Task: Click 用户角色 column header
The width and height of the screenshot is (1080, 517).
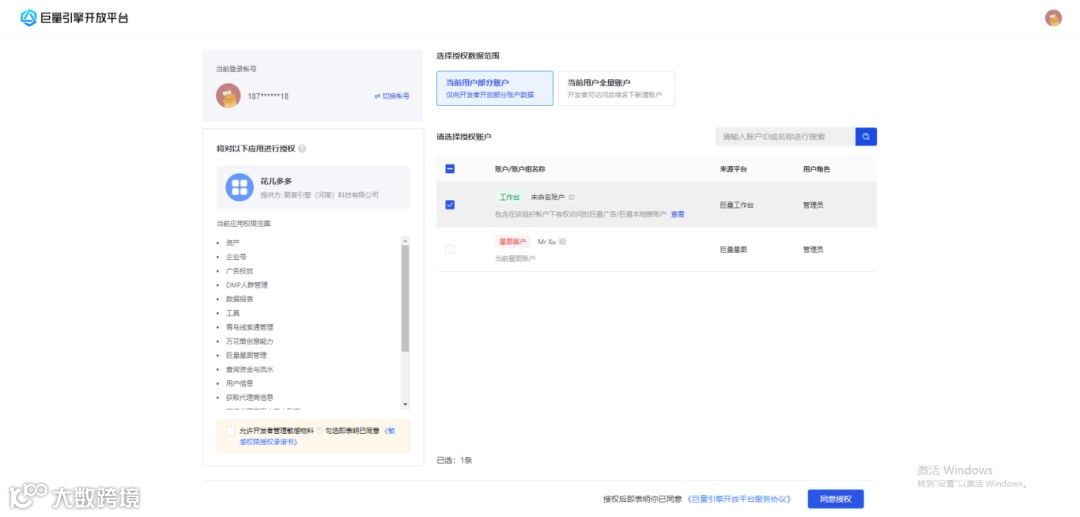Action: (x=816, y=169)
